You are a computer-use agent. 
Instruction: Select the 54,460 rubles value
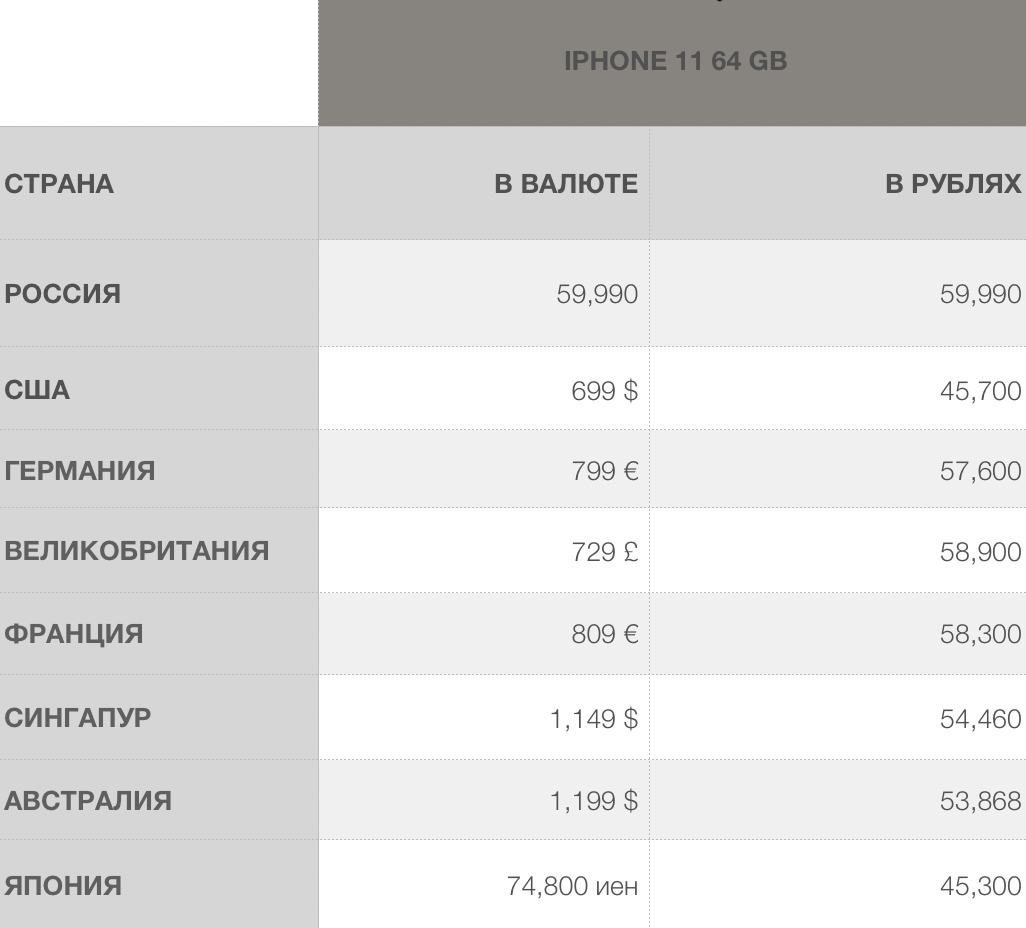coord(980,718)
